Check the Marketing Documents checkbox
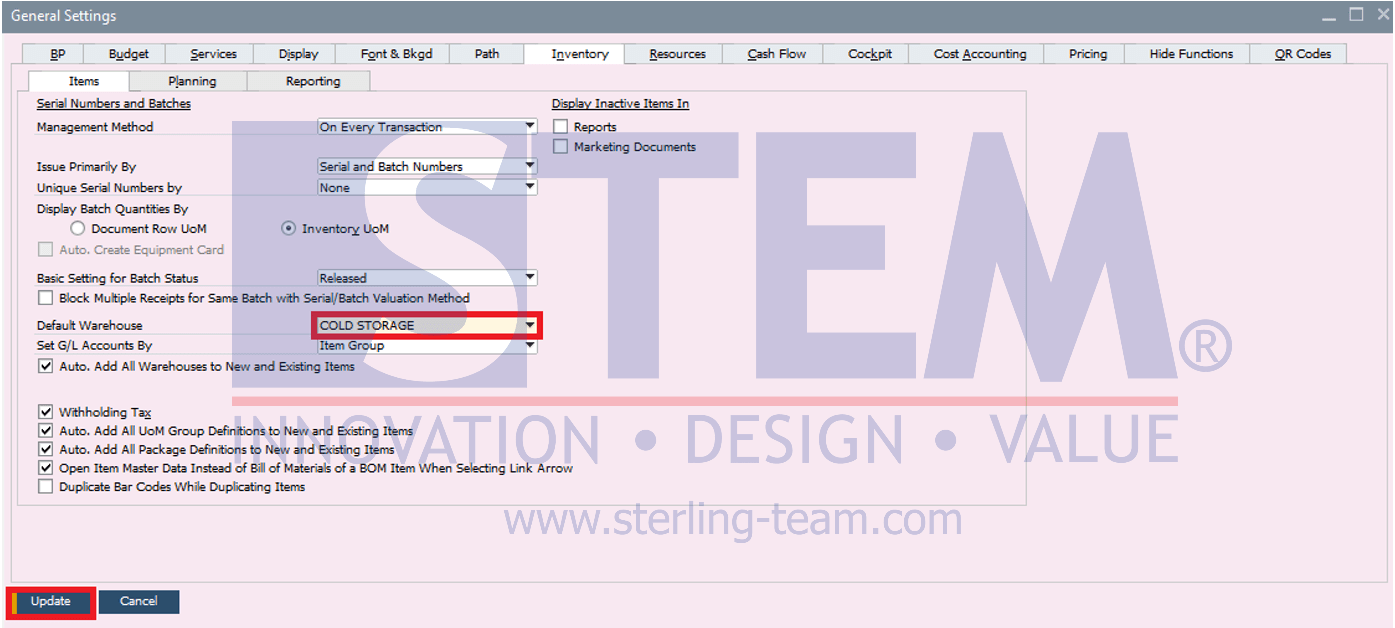Image resolution: width=1395 pixels, height=628 pixels. [x=561, y=147]
